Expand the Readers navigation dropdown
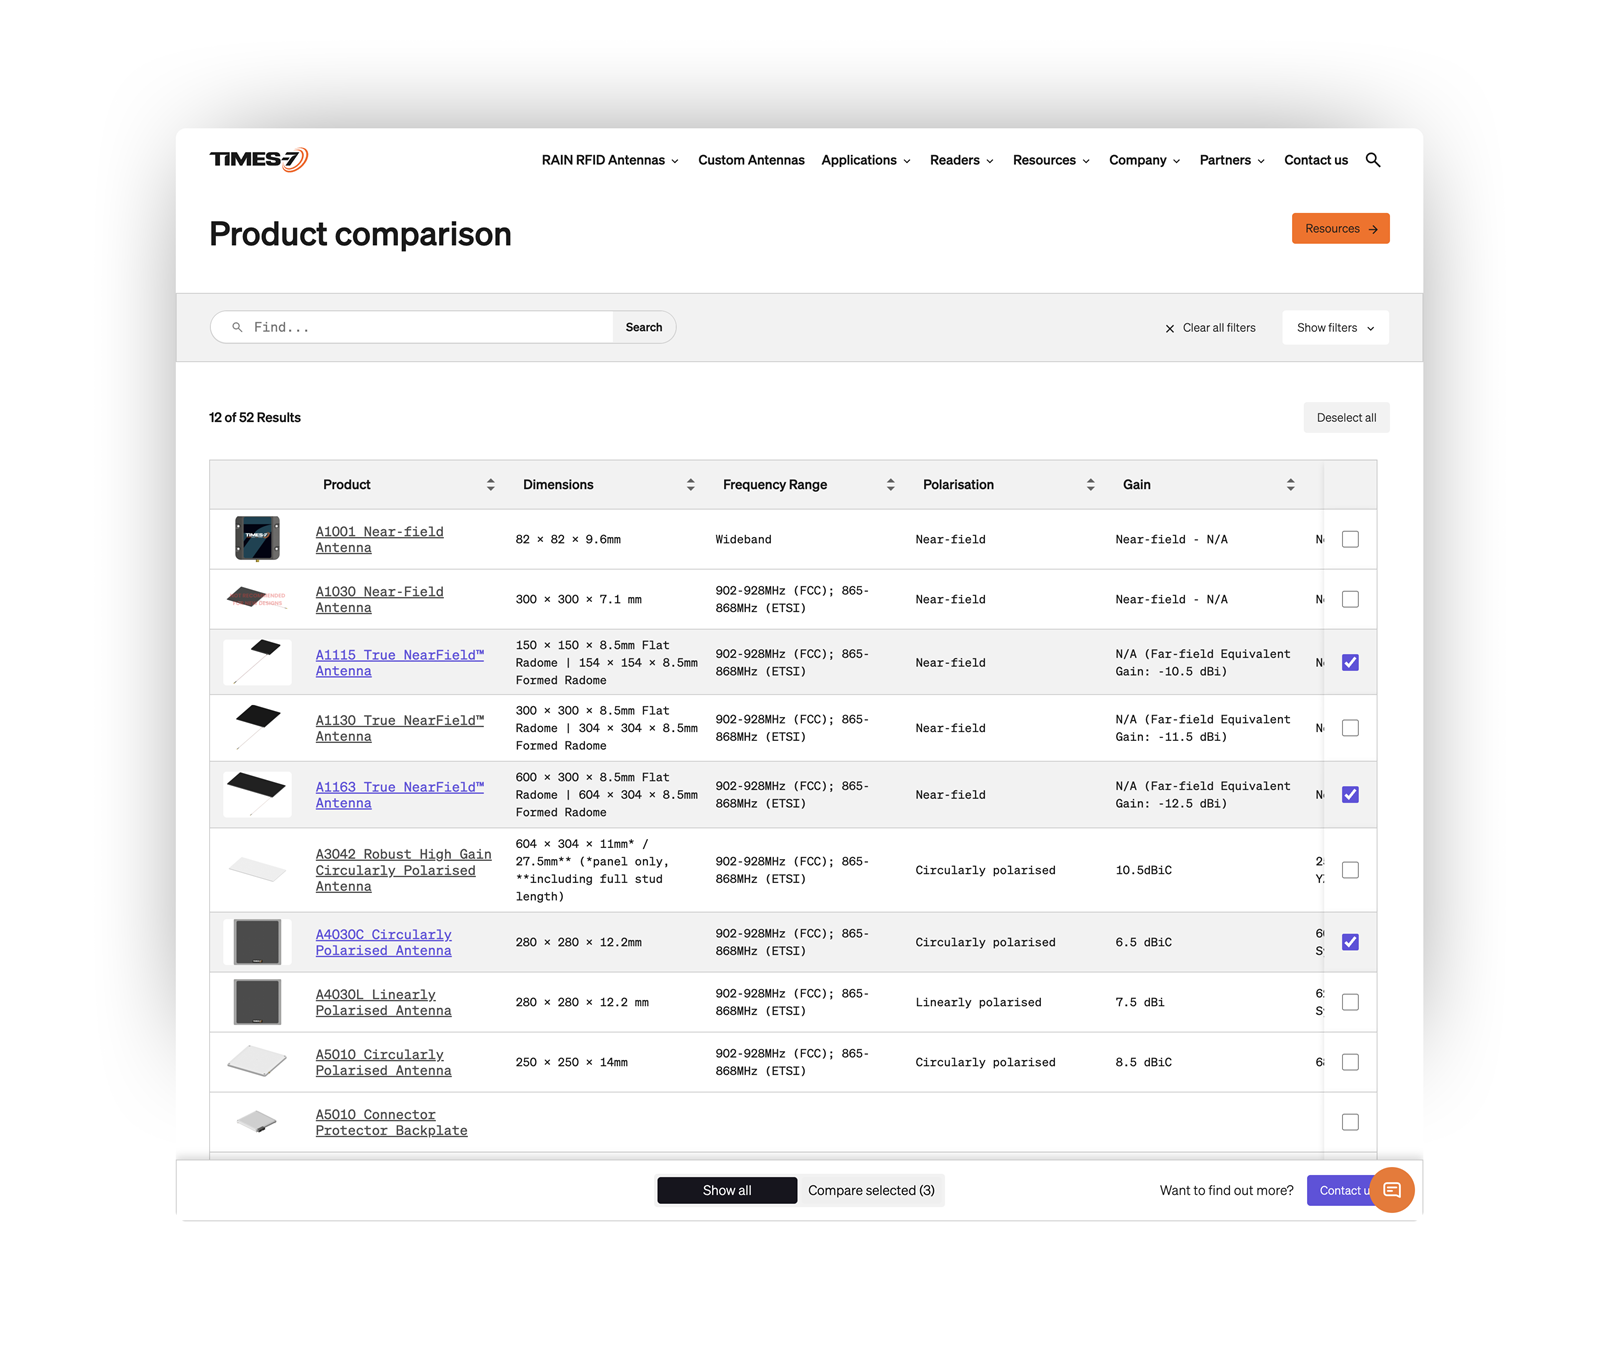 pyautogui.click(x=956, y=160)
